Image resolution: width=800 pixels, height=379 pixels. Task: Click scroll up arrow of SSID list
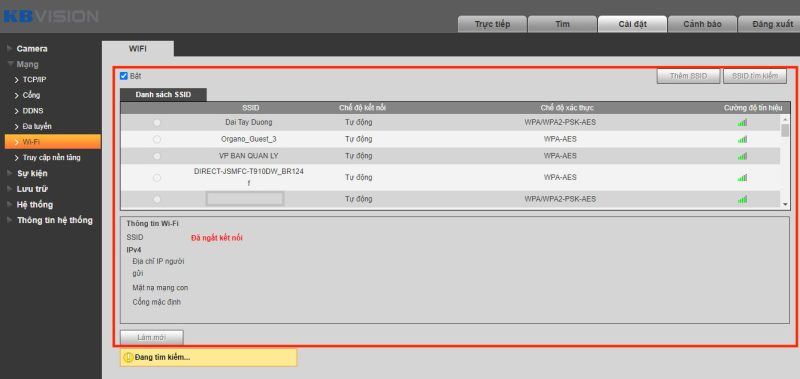pyautogui.click(x=785, y=118)
